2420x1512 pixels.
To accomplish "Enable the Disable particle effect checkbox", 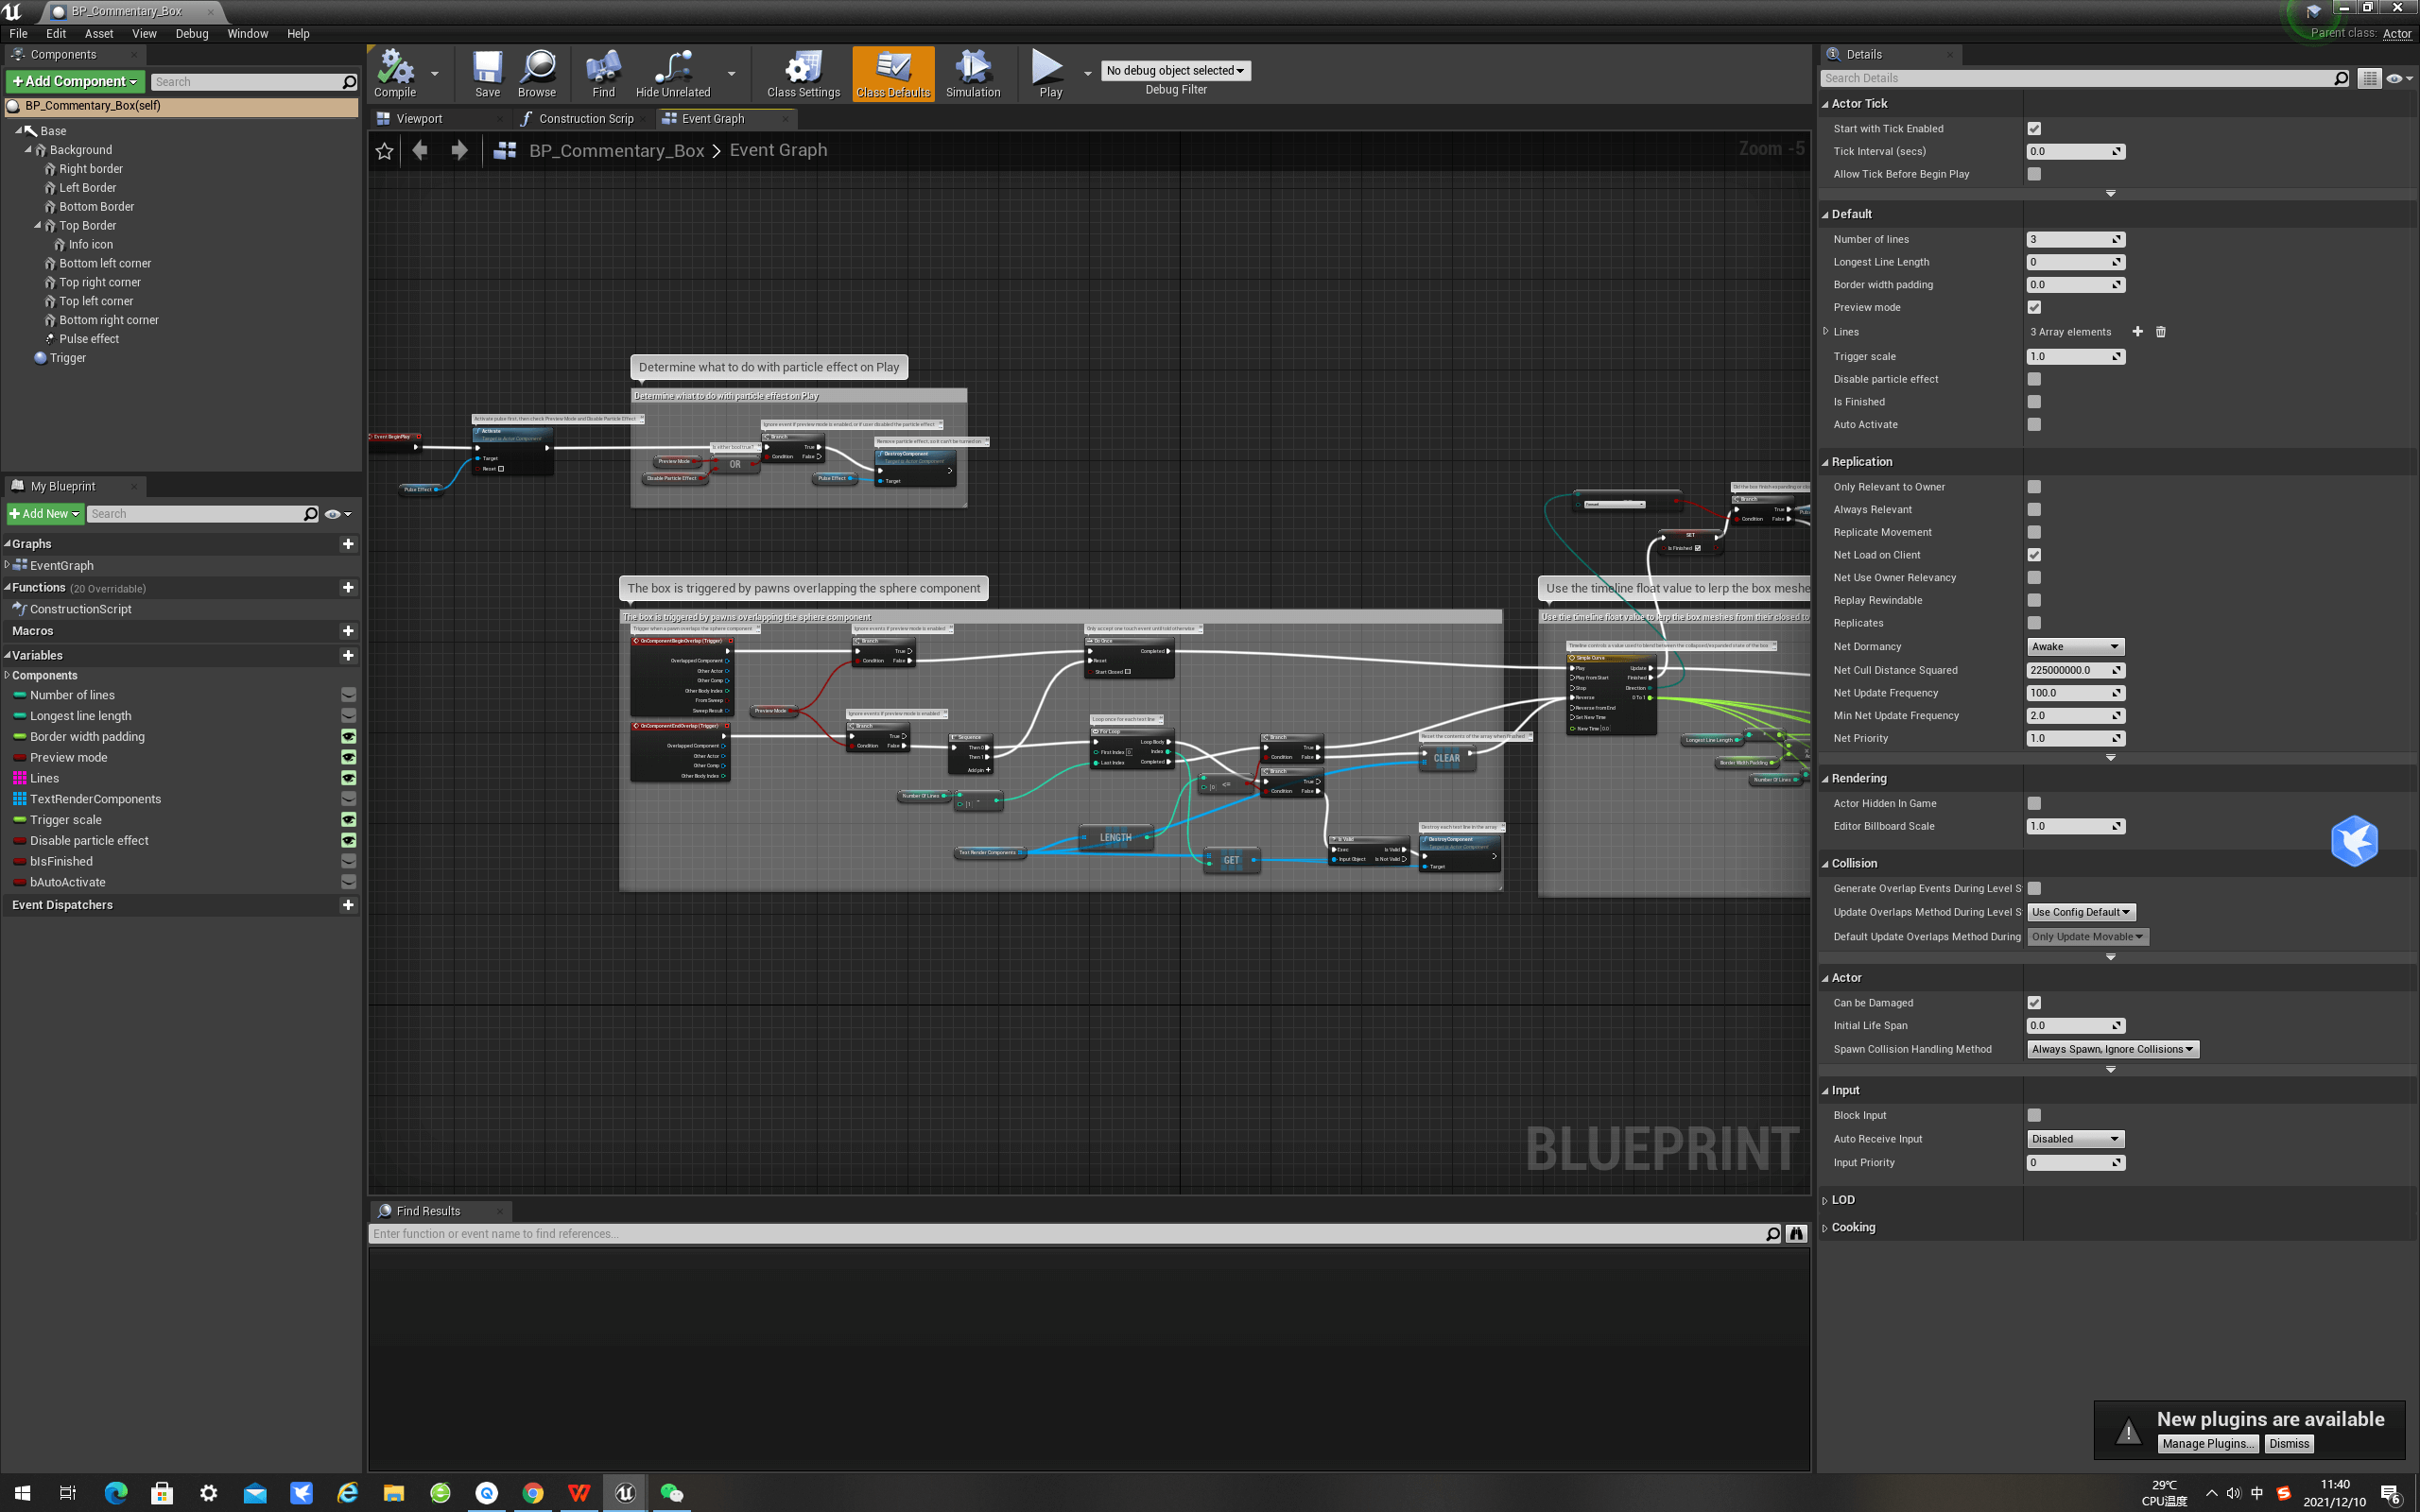I will click(2034, 379).
